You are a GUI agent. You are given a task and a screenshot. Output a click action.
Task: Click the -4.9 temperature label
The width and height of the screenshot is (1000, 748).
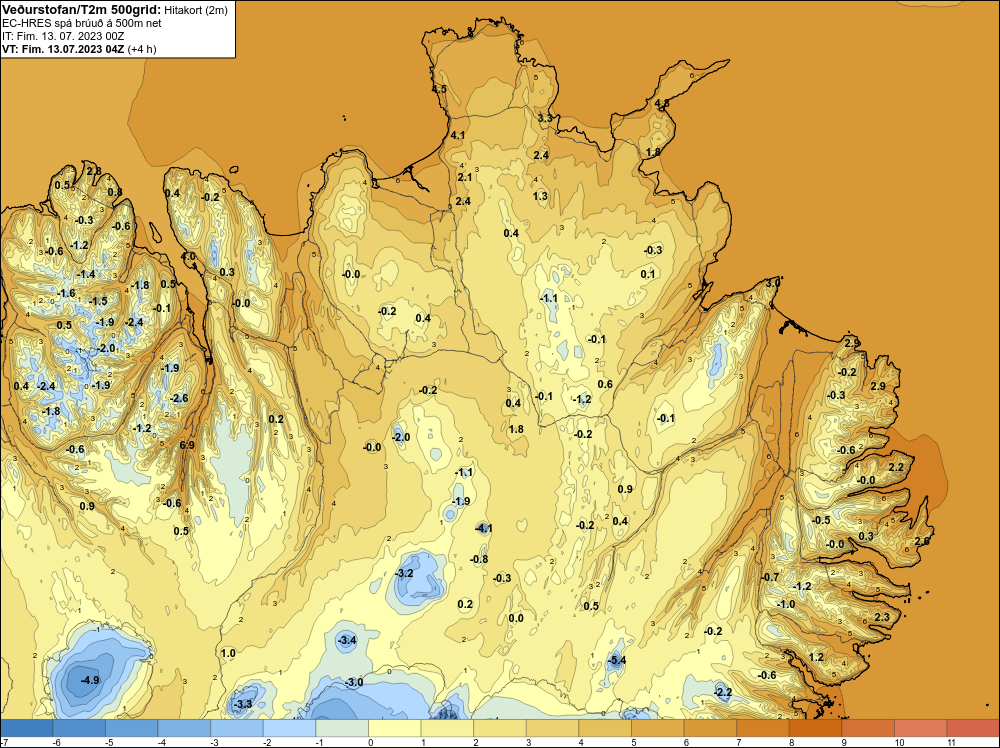point(90,680)
